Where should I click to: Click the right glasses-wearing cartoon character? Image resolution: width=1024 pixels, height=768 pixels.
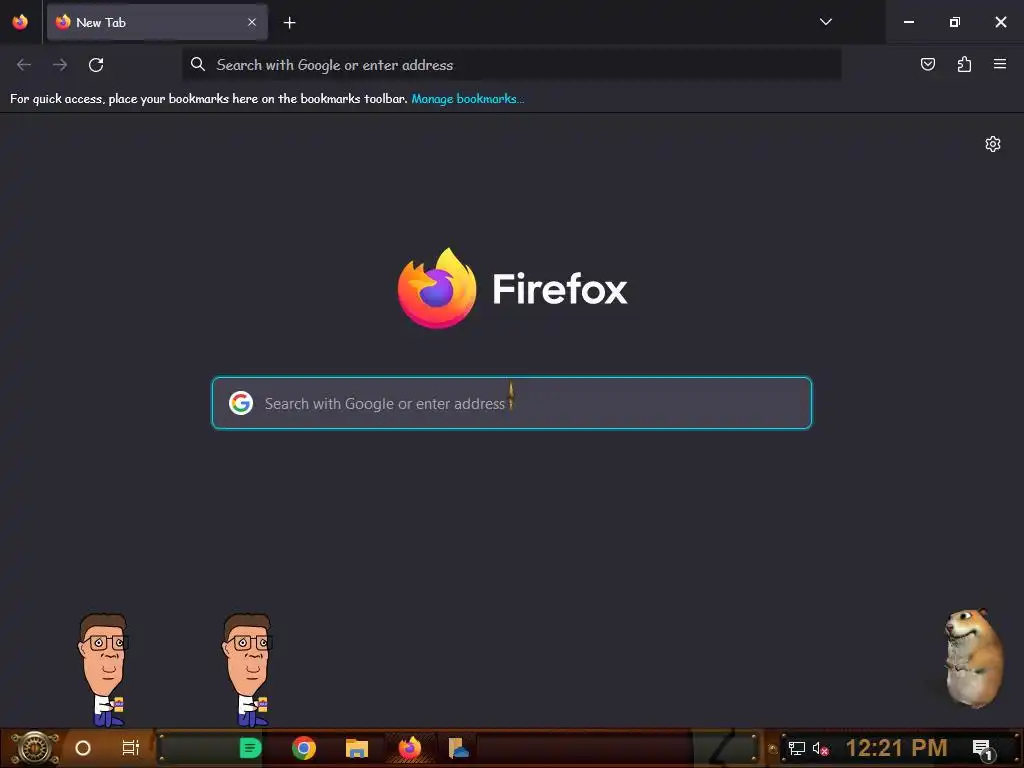[x=248, y=670]
